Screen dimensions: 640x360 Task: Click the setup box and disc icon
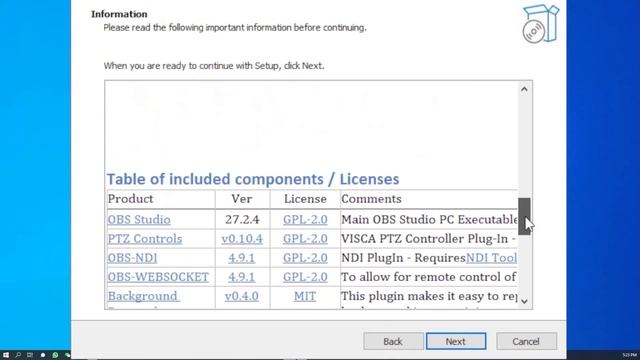541,24
